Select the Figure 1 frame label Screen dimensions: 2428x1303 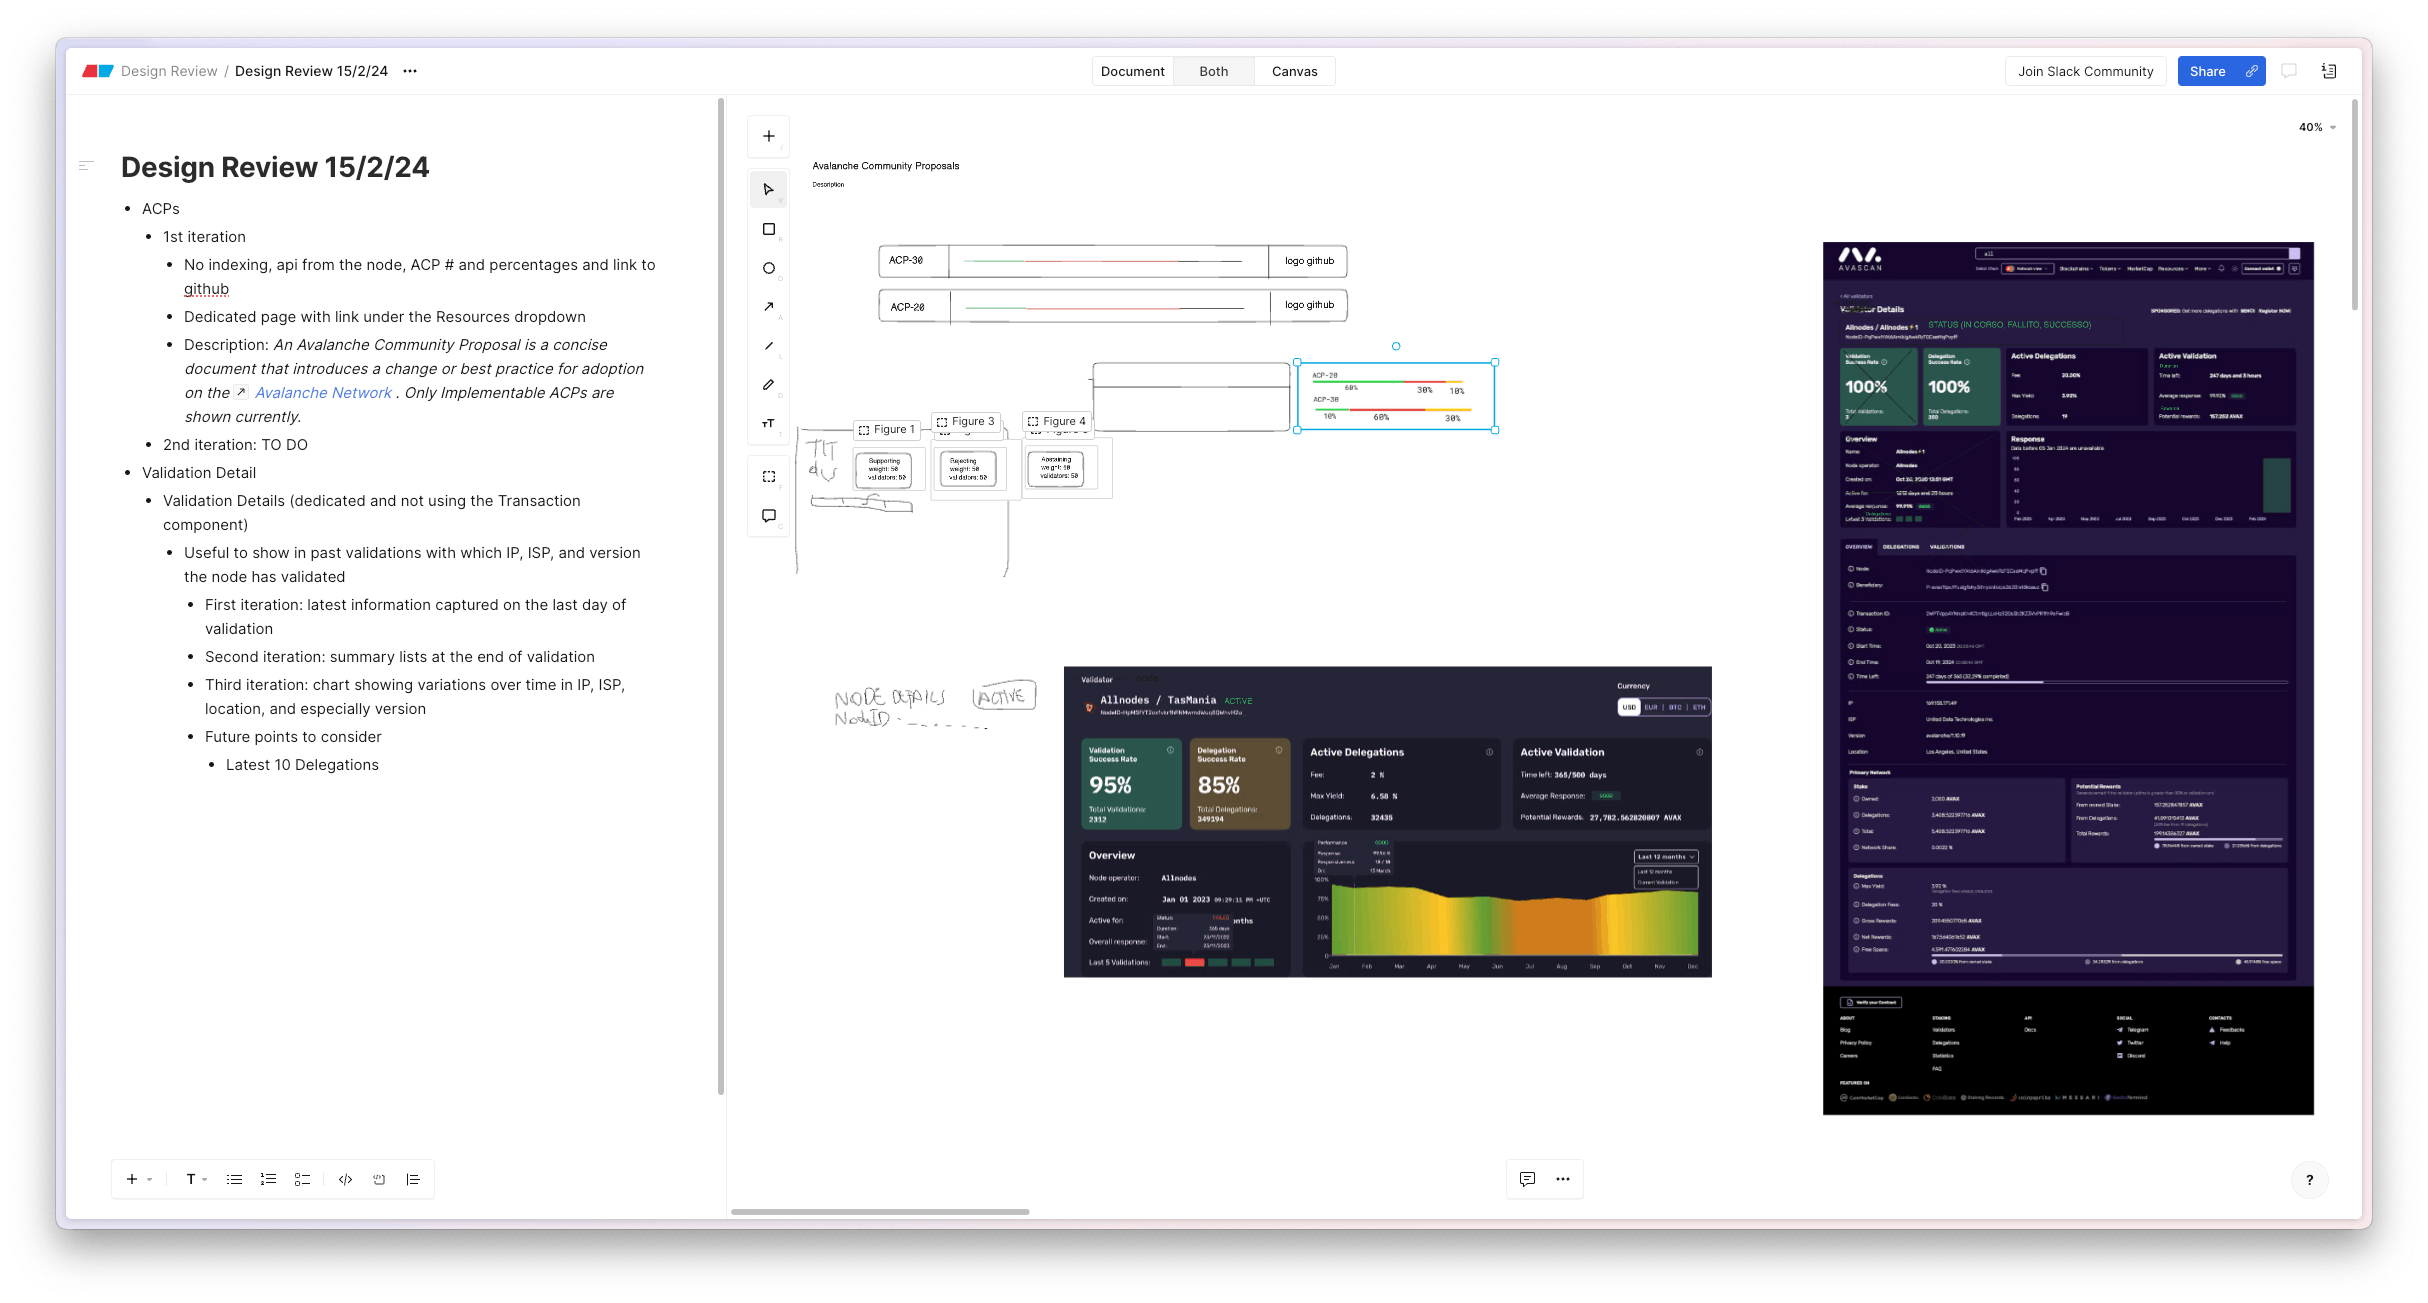tap(887, 430)
